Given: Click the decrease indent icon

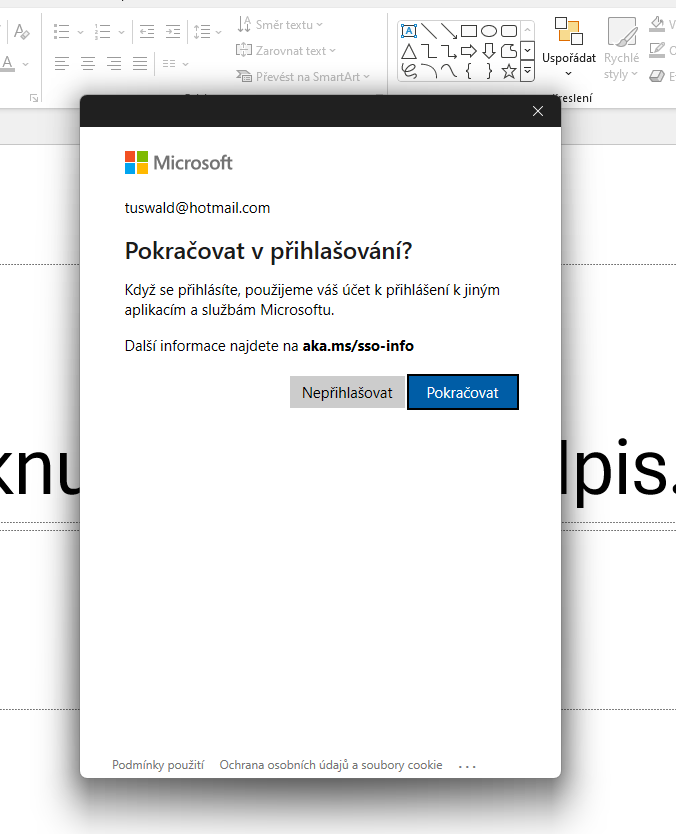Looking at the screenshot, I should pyautogui.click(x=147, y=32).
